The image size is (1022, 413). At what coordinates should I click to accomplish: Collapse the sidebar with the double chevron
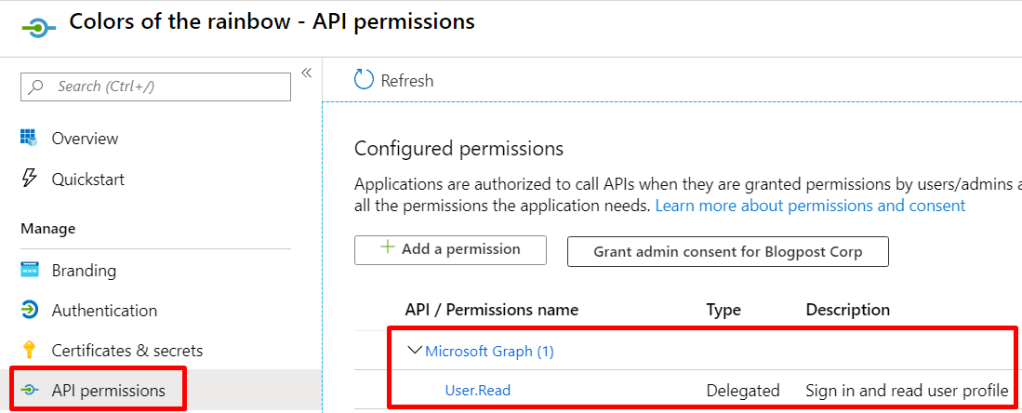(x=306, y=73)
